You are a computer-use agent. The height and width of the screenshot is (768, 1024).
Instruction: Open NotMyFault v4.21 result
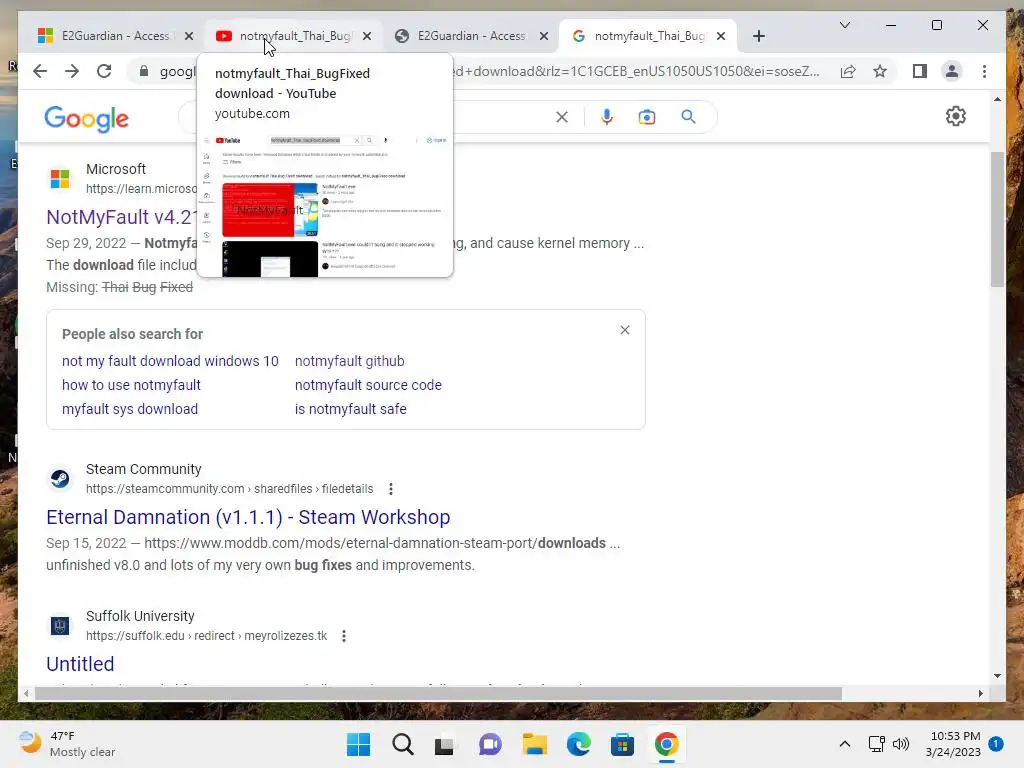pos(120,217)
